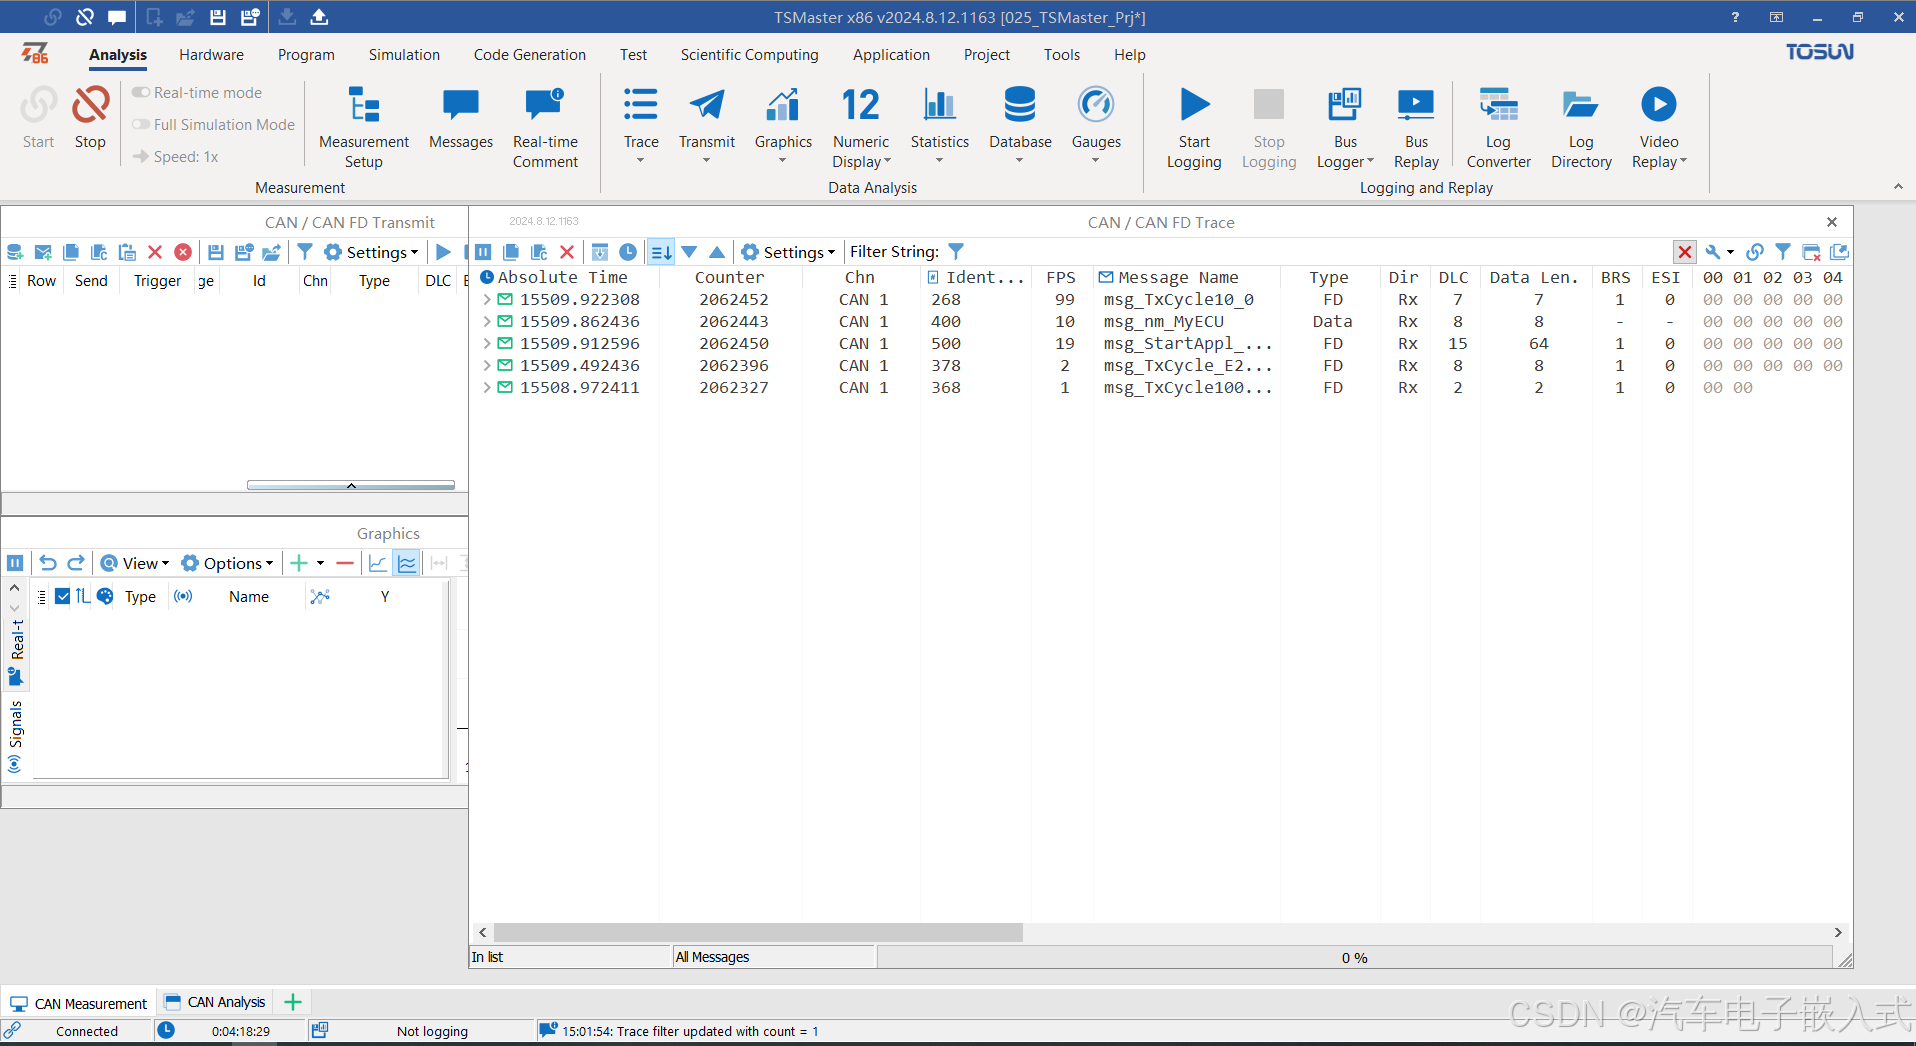Screen dimensions: 1916x1046
Task: Open the Log Directory
Action: [1581, 127]
